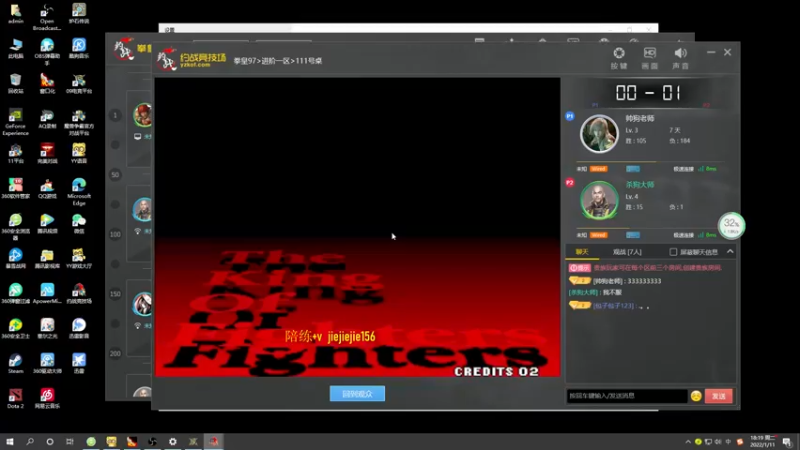
Task: Open the YY语音 desktop icon
Action: tap(79, 154)
